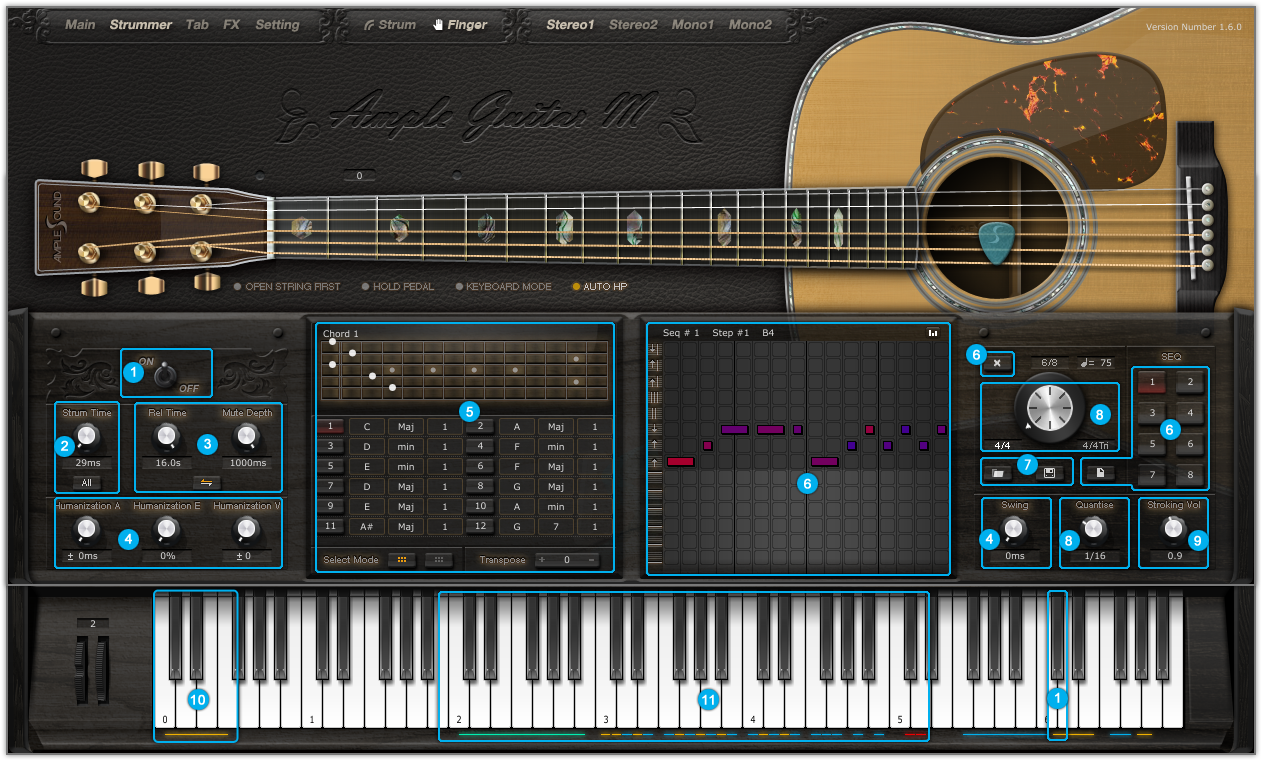Viewport: 1262px width, 761px height.
Task: Switch to Strum mode
Action: click(x=390, y=24)
